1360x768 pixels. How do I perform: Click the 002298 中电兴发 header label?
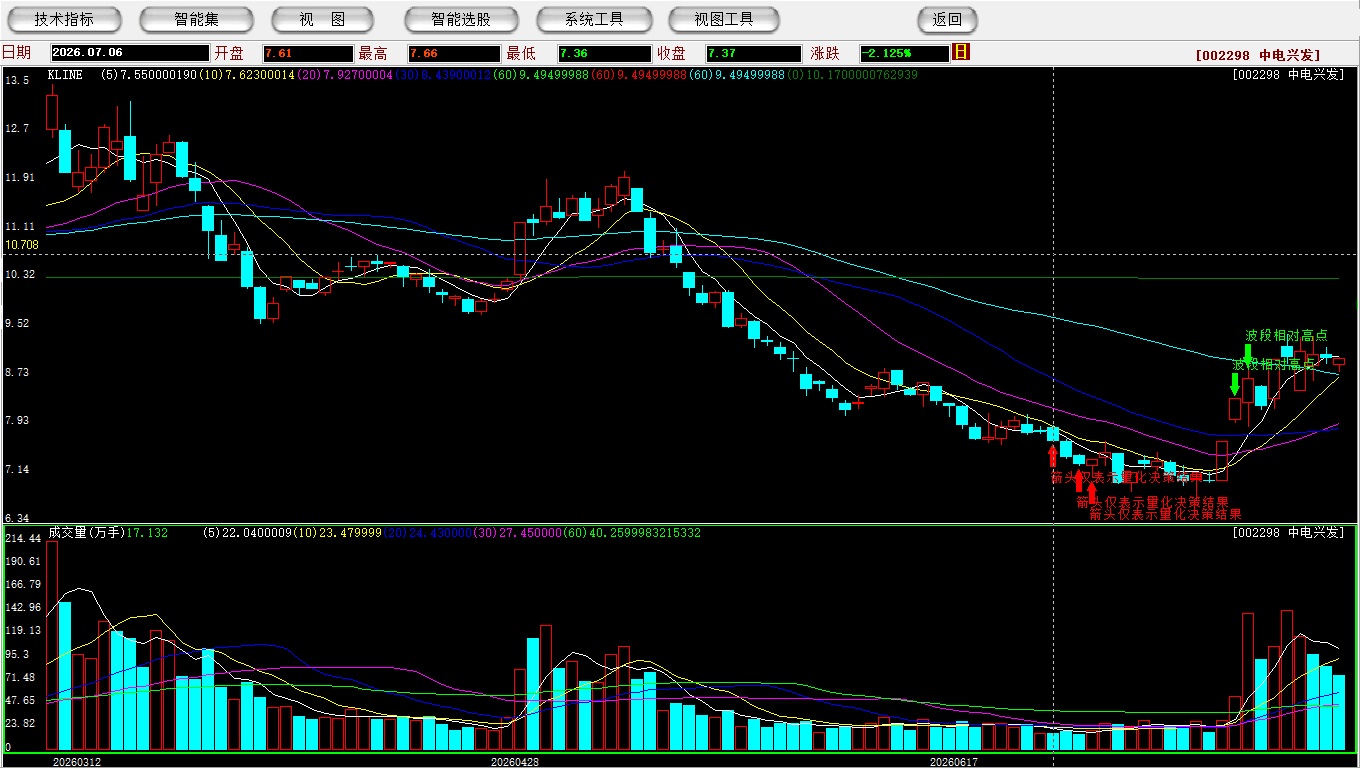point(1258,55)
